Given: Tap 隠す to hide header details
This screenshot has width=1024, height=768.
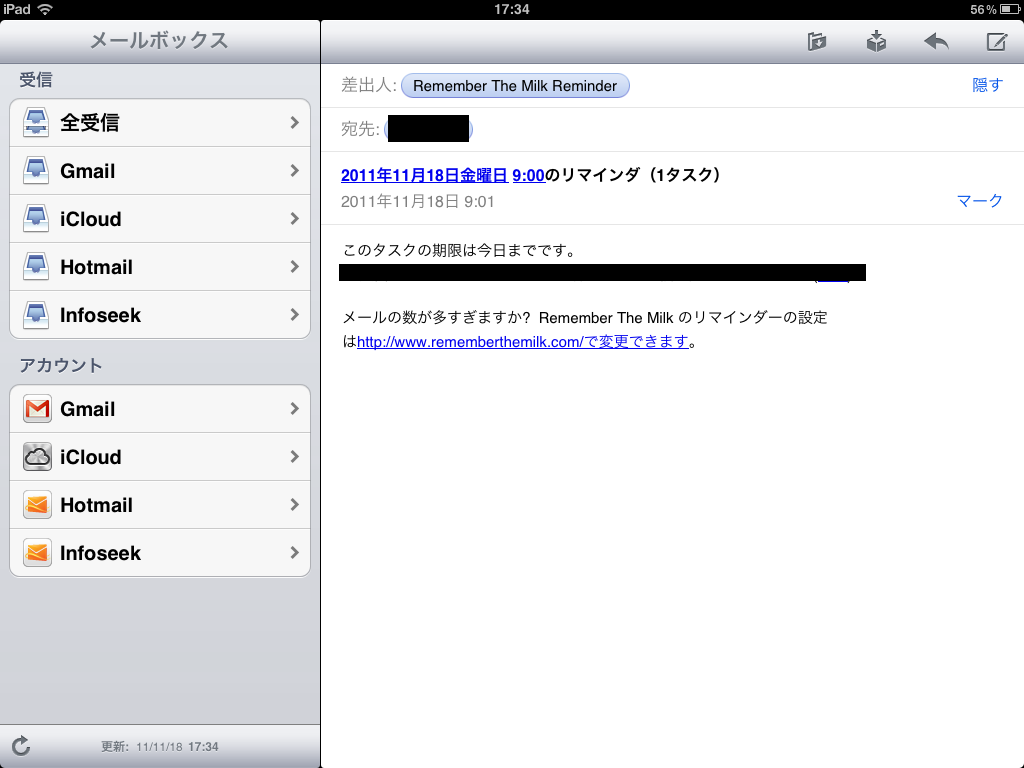Looking at the screenshot, I should pos(987,85).
